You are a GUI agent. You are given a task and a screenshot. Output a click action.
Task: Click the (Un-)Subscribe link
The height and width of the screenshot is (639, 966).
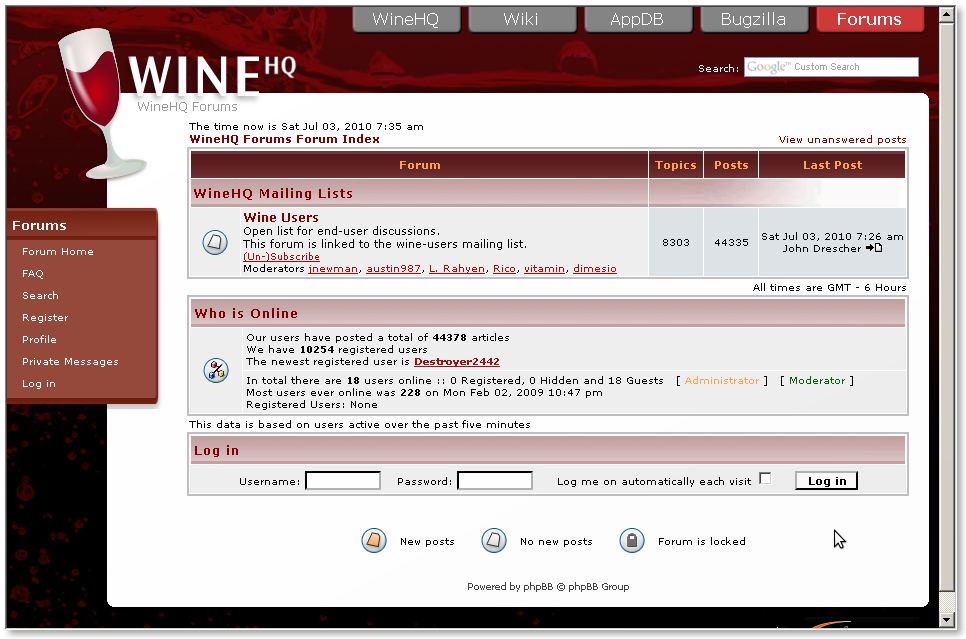click(282, 256)
